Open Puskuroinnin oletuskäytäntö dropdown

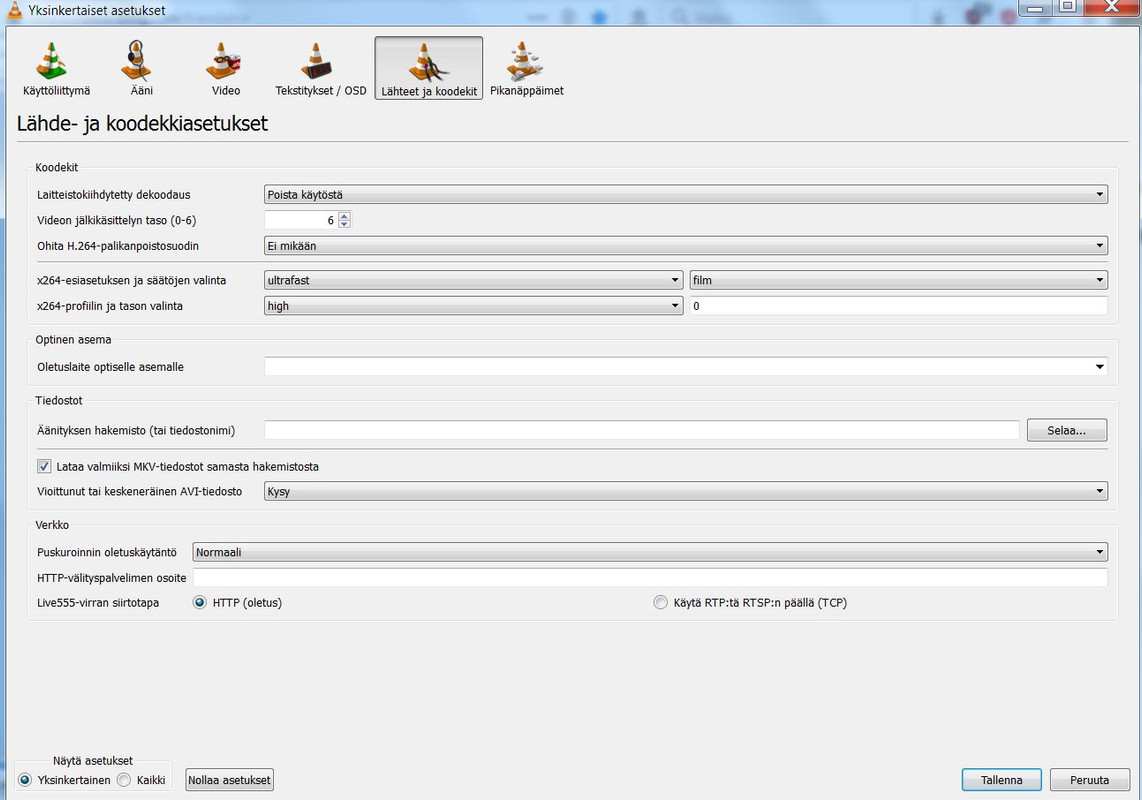coord(650,552)
